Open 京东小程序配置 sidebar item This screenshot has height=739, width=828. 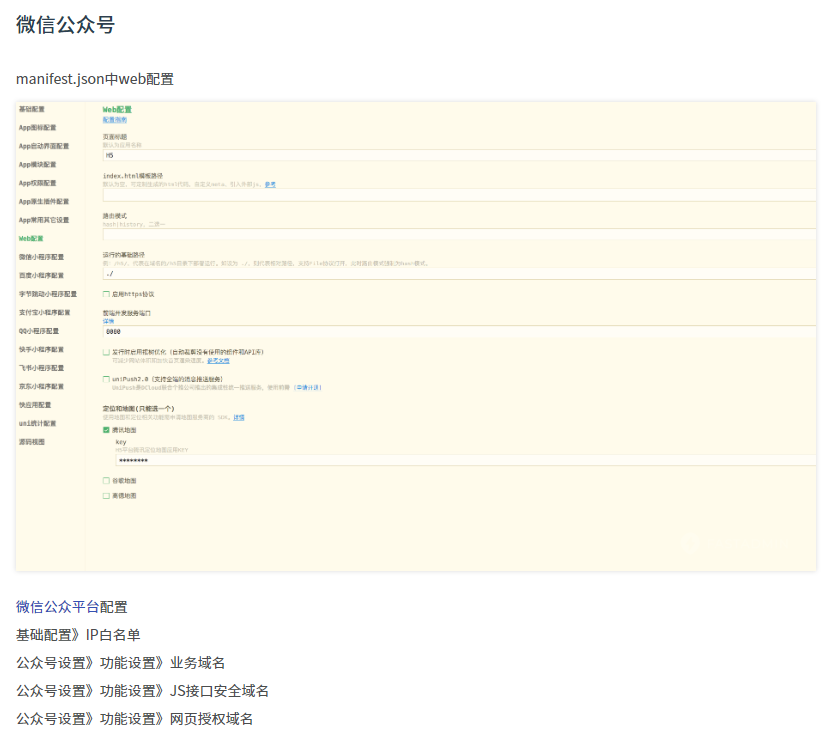[41, 387]
